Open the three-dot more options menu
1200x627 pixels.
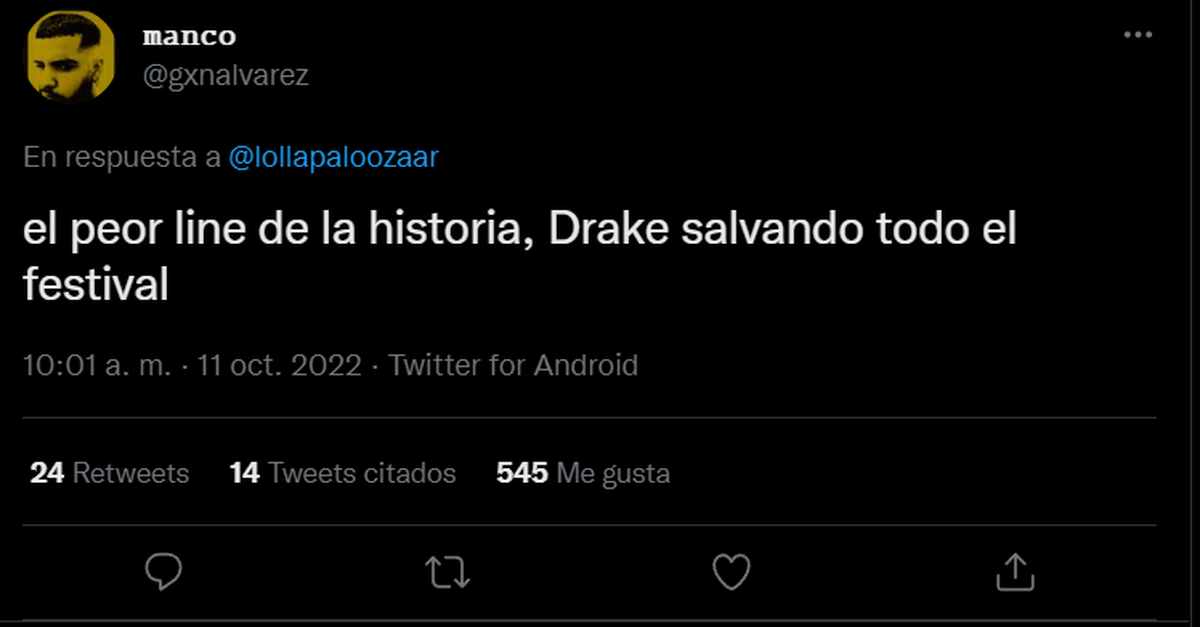point(1138,35)
